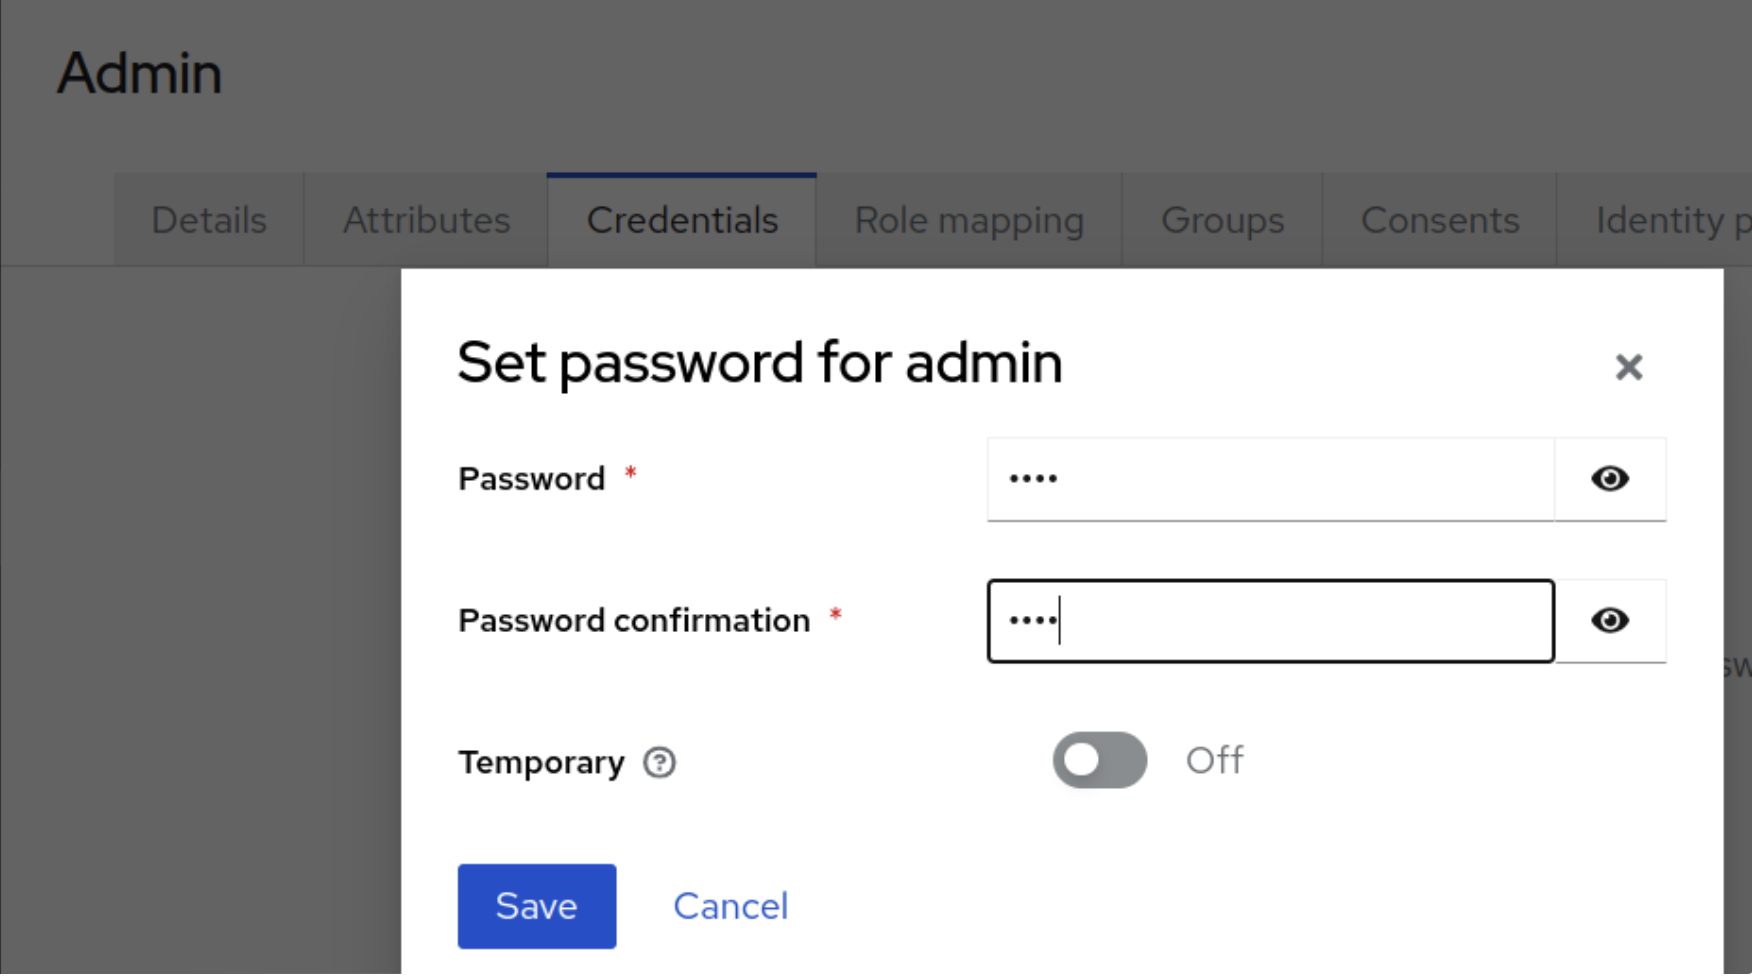Close the Set password dialog
Viewport: 1752px width, 976px height.
pos(1628,367)
